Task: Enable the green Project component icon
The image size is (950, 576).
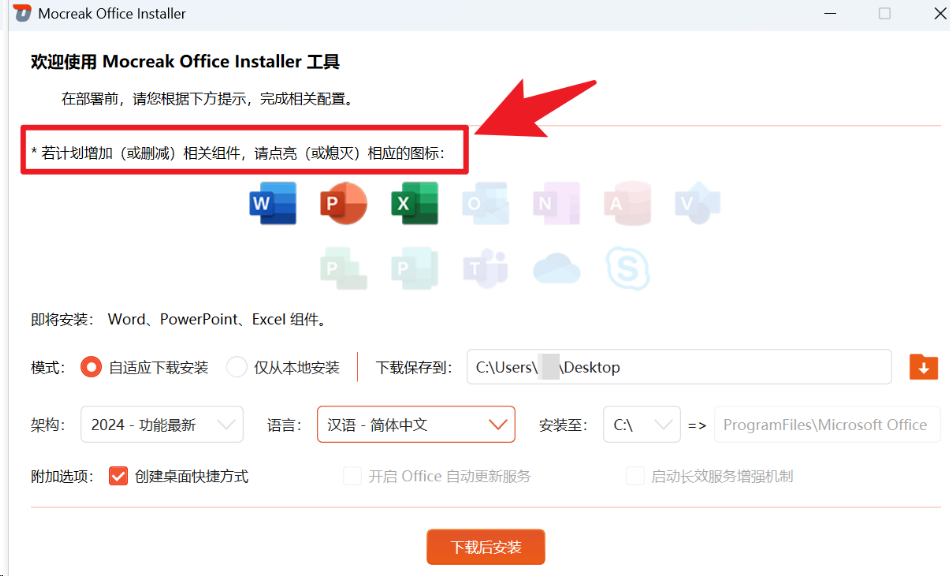Action: (x=344, y=268)
